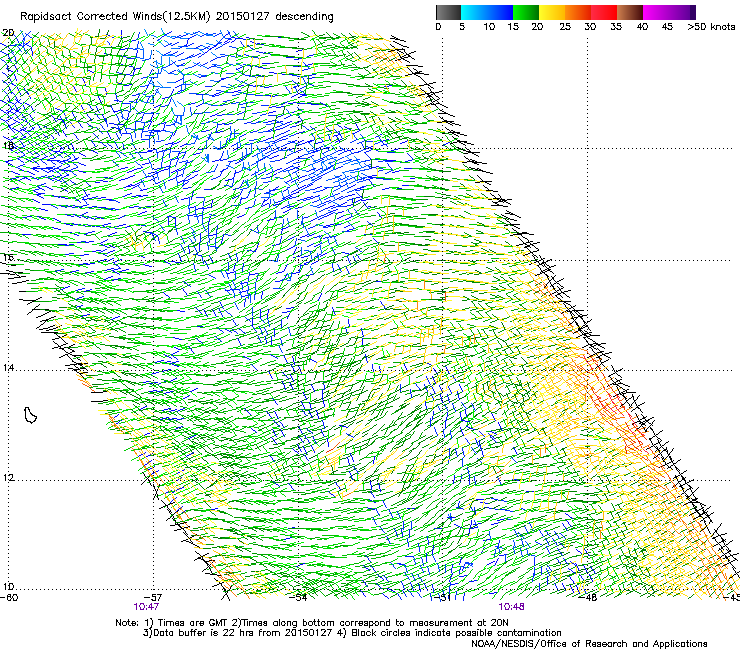The width and height of the screenshot is (740, 650).
Task: Click the 18 latitude label
Action: click(x=8, y=145)
